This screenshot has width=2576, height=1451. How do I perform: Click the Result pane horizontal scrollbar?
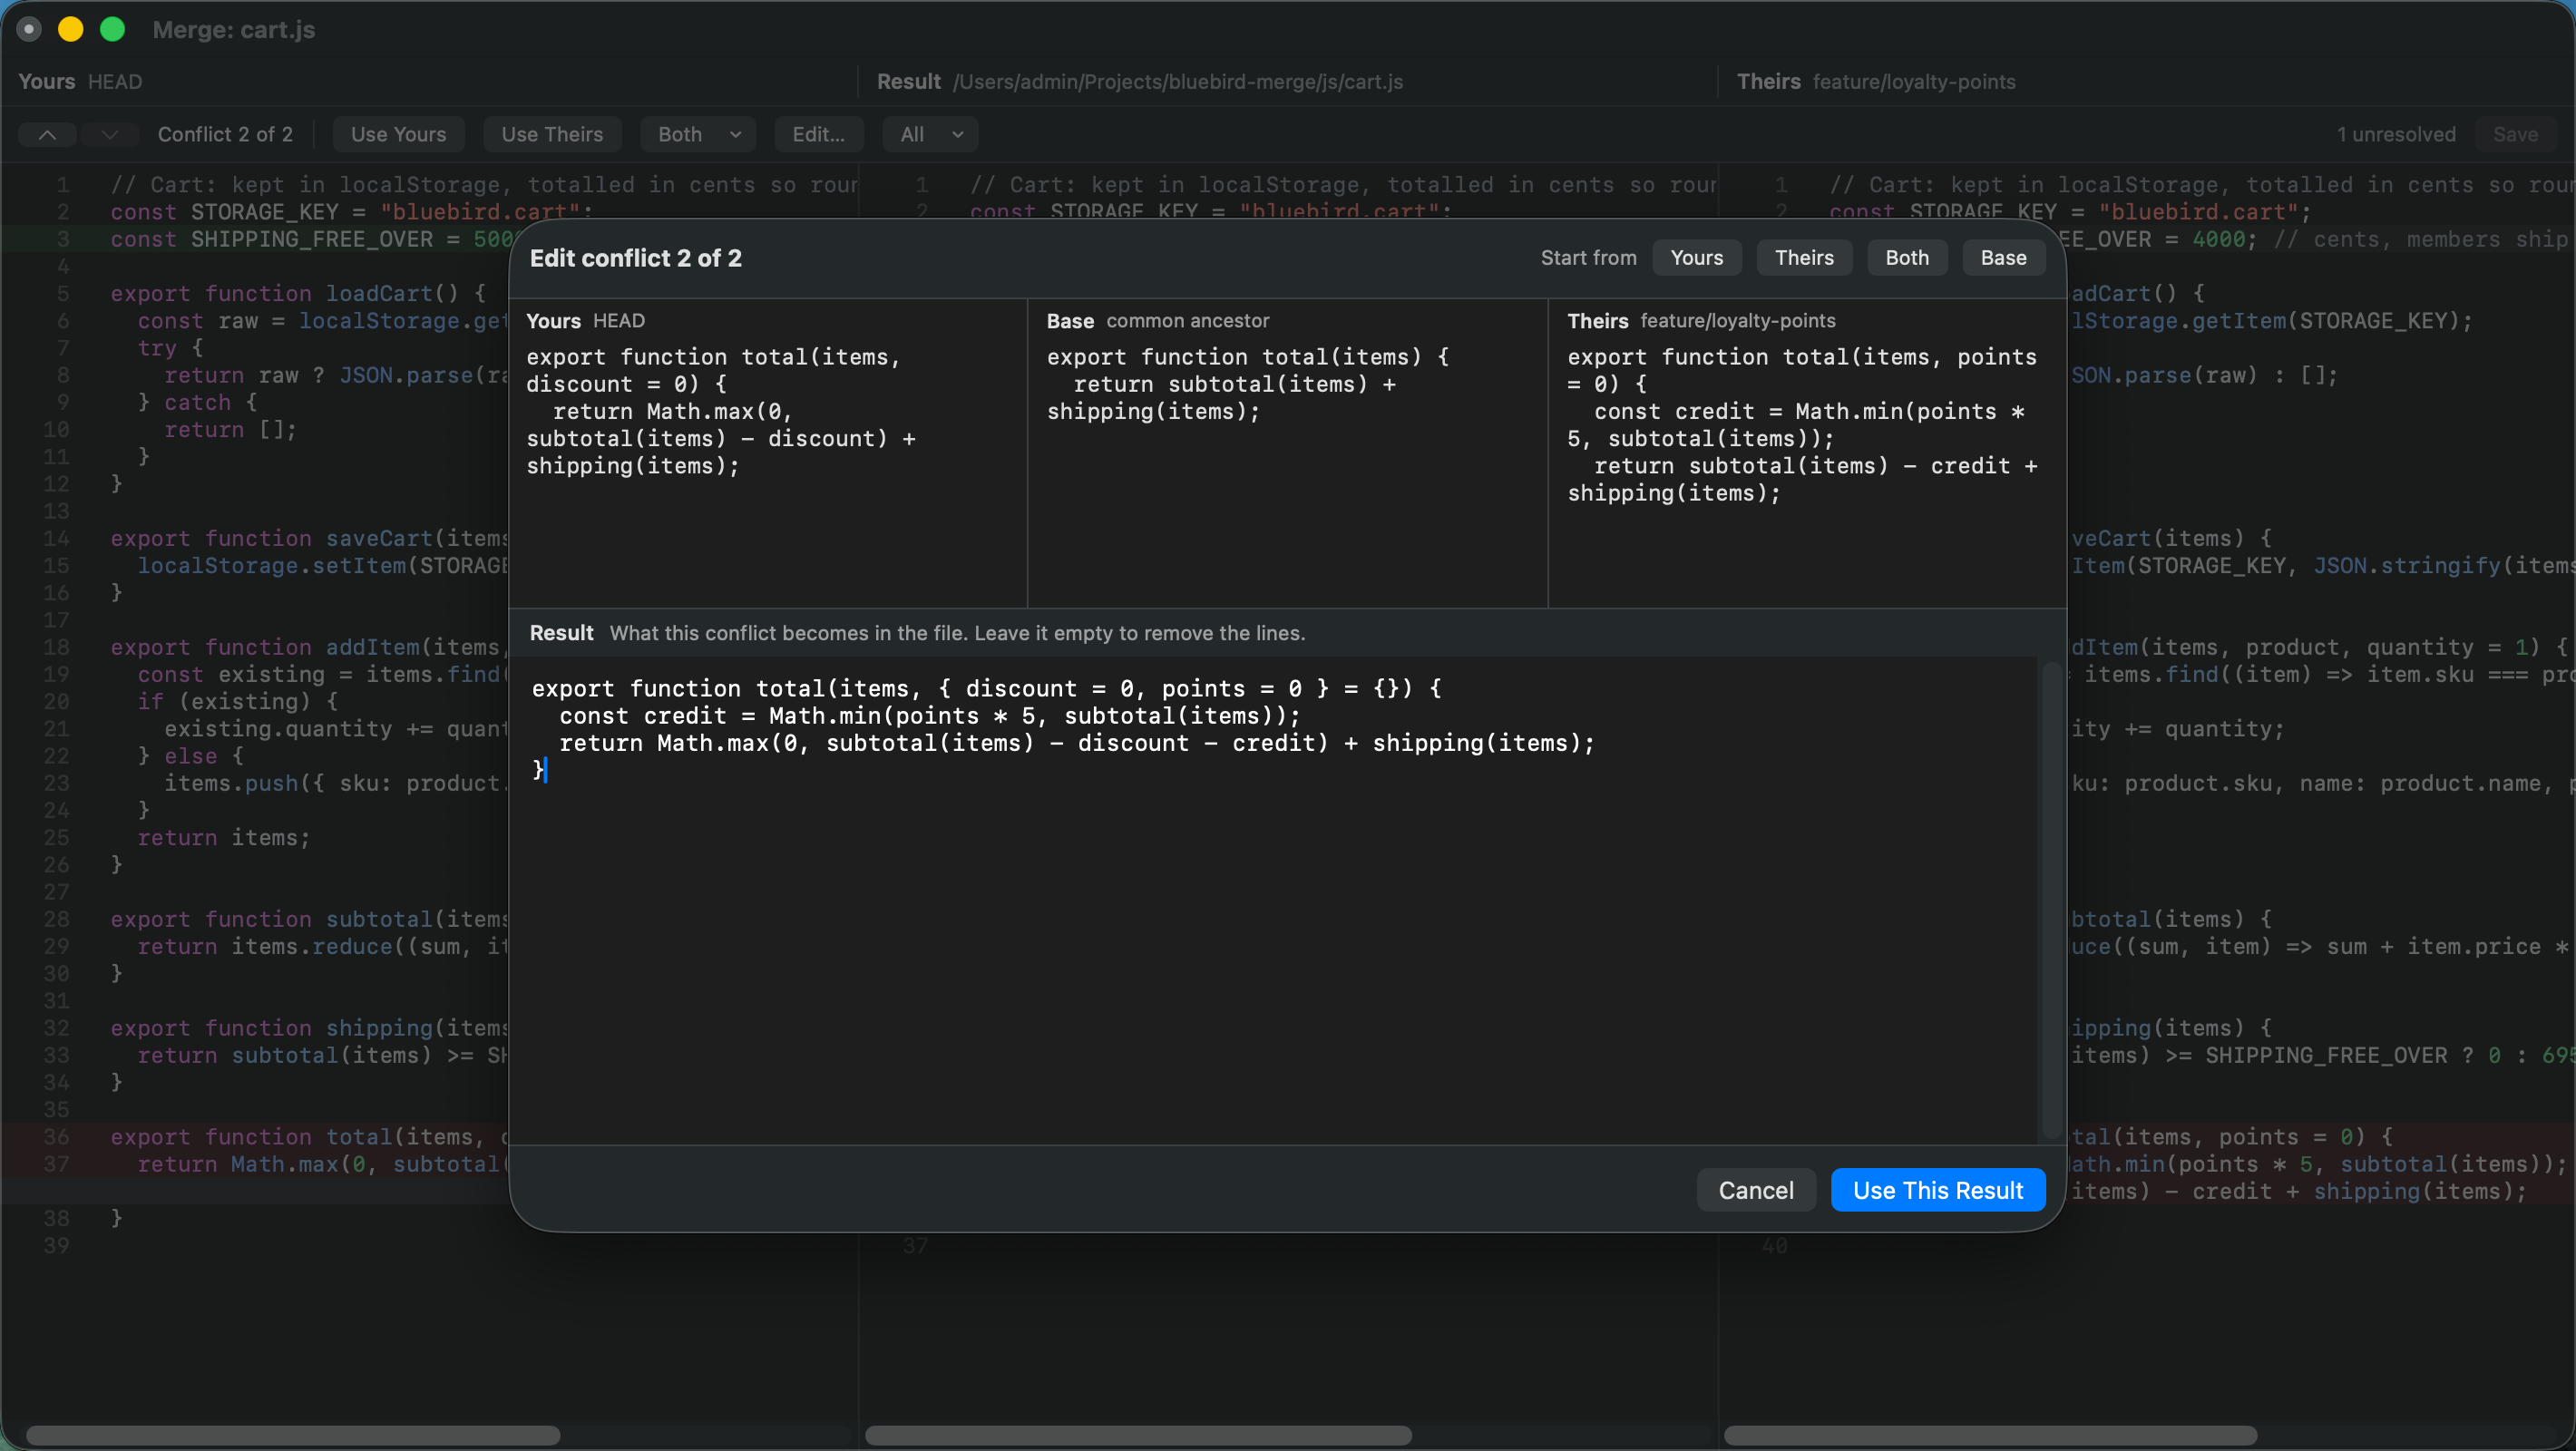click(x=1138, y=1435)
